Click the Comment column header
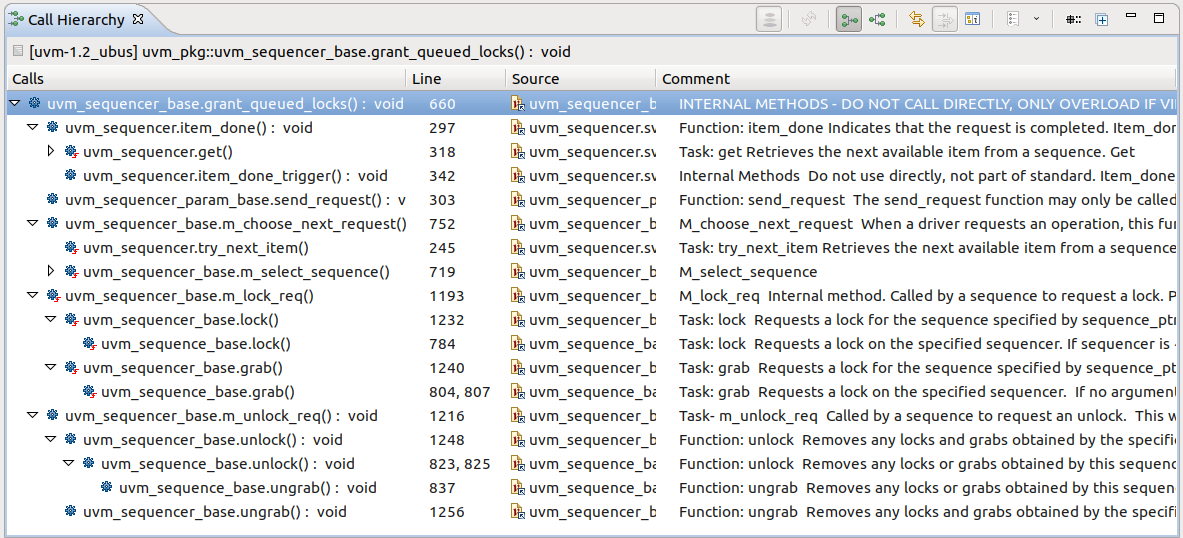The height and width of the screenshot is (538, 1183). click(x=900, y=79)
